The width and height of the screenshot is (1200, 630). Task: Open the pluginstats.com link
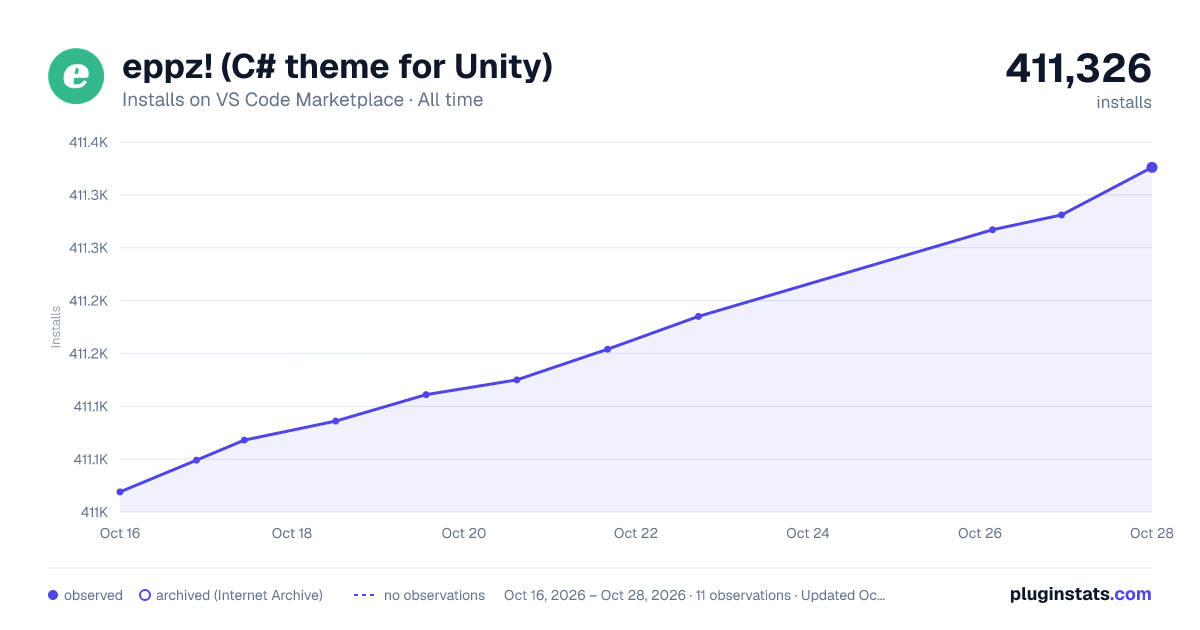click(x=1080, y=594)
